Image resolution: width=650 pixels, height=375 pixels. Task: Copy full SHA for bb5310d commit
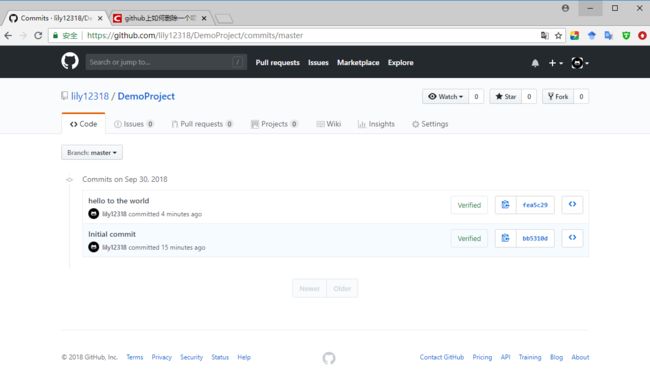(505, 238)
